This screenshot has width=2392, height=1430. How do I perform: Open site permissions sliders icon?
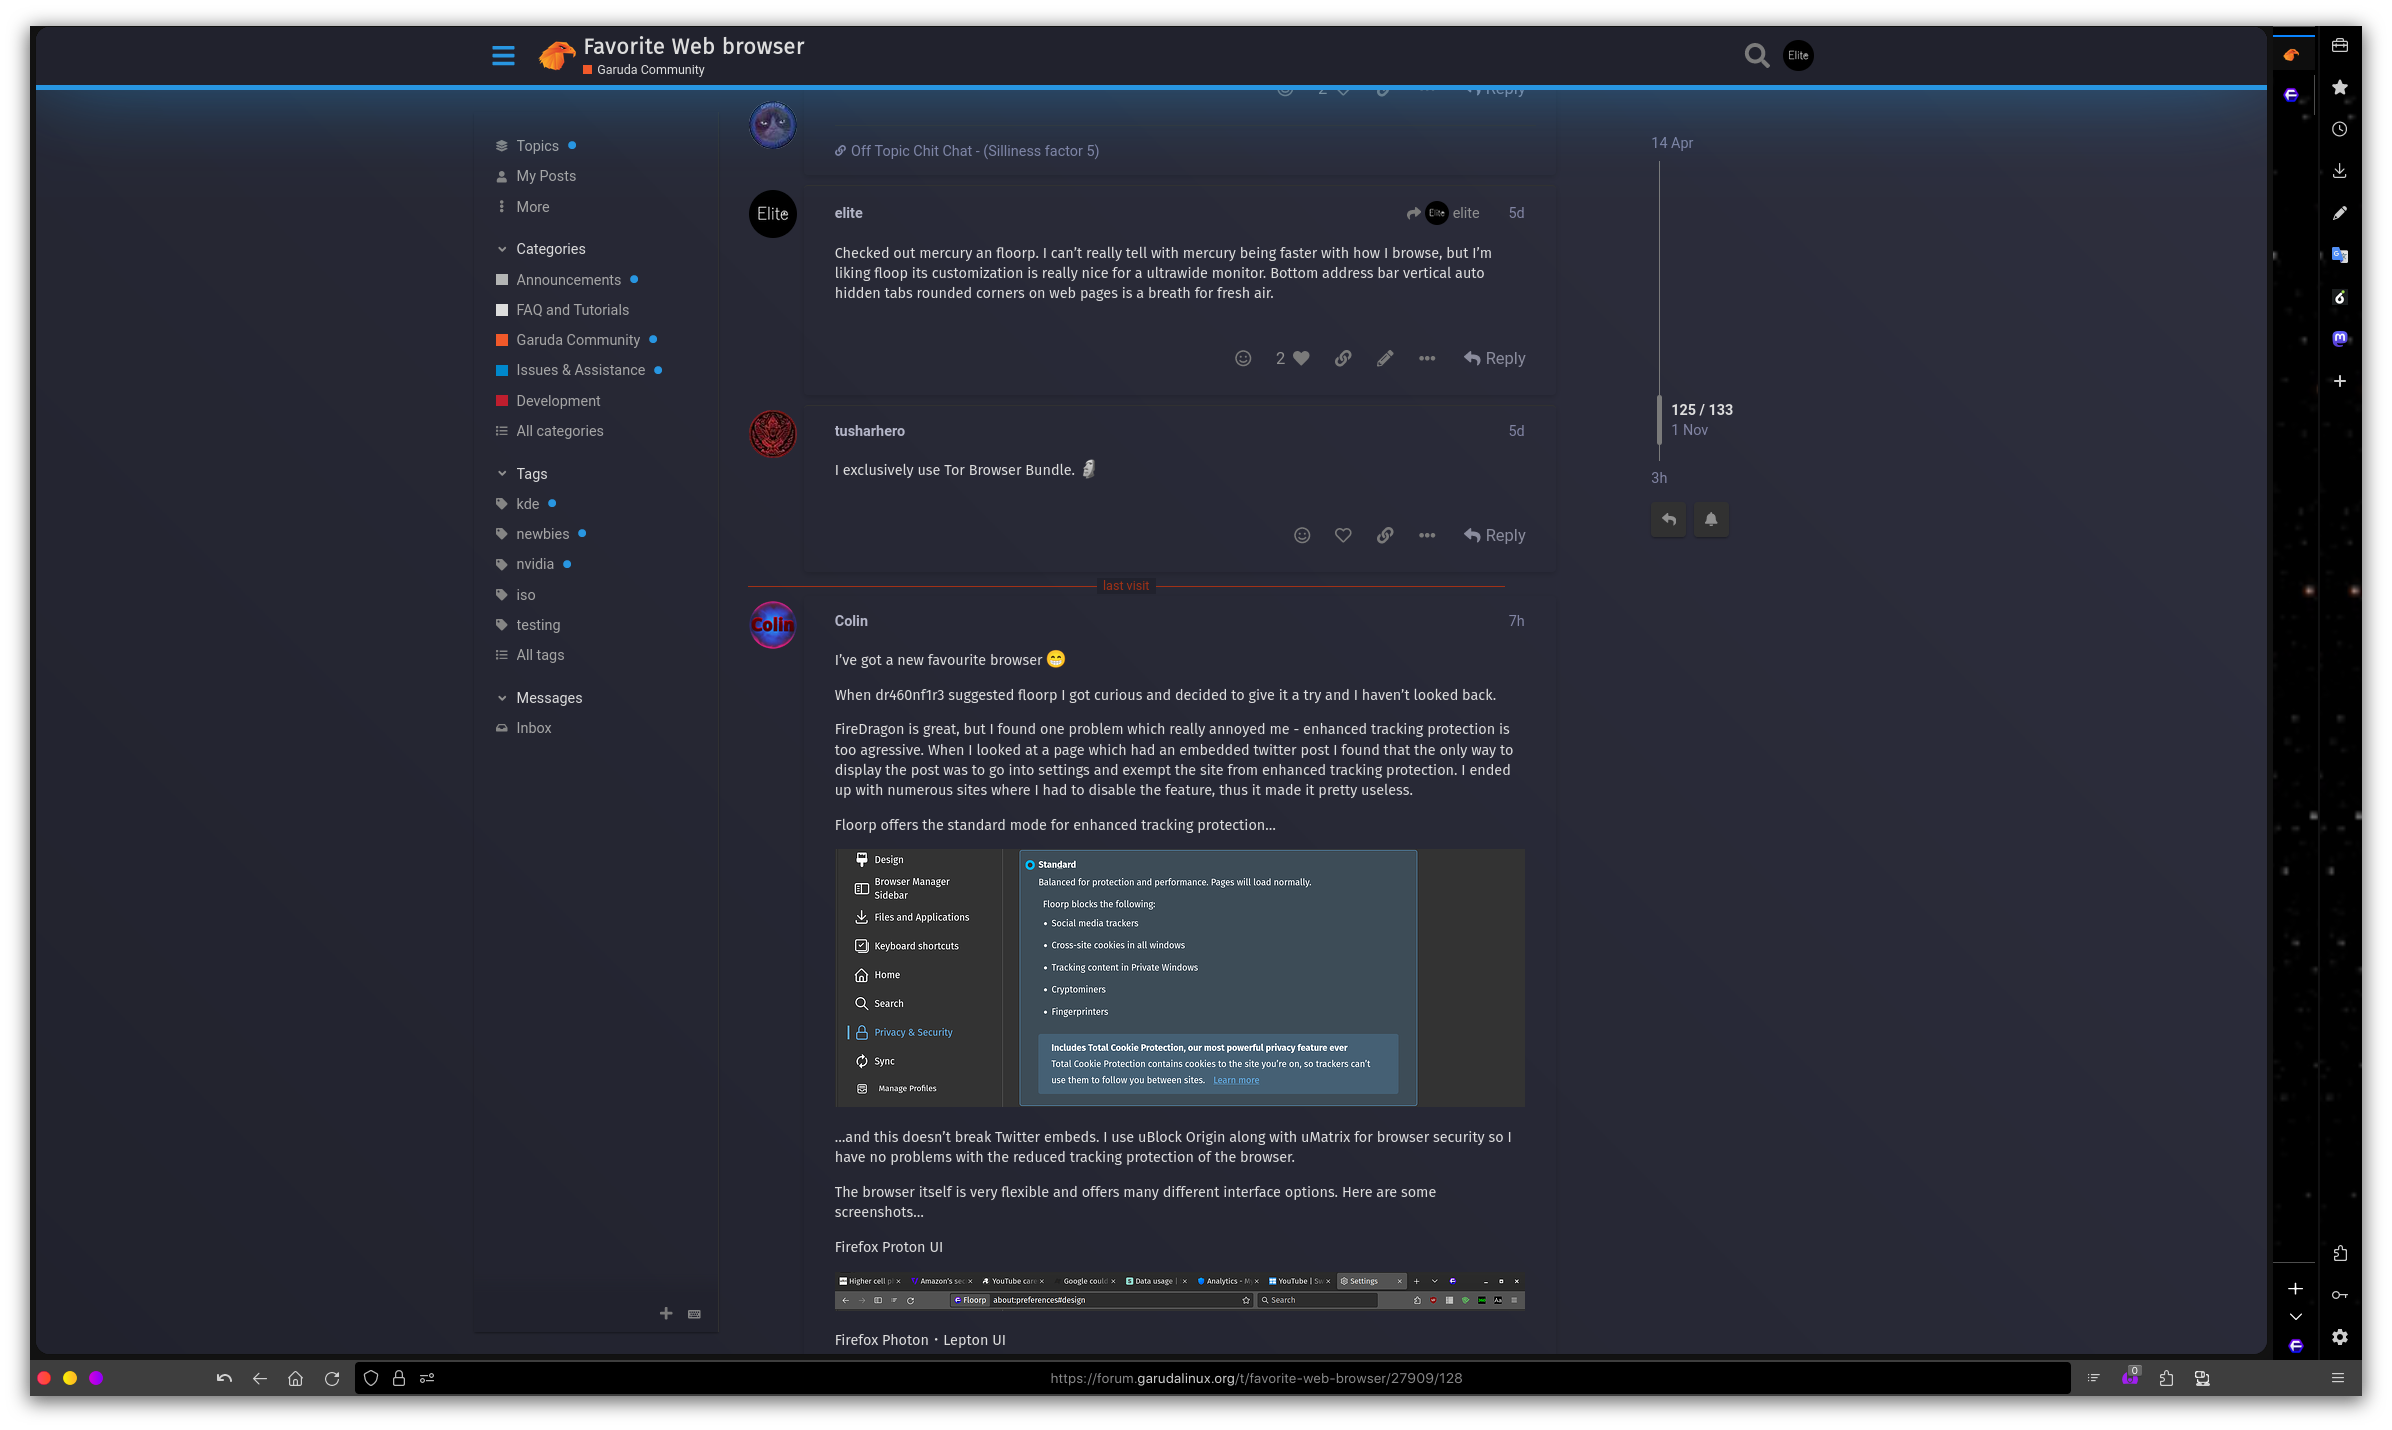(x=427, y=1379)
